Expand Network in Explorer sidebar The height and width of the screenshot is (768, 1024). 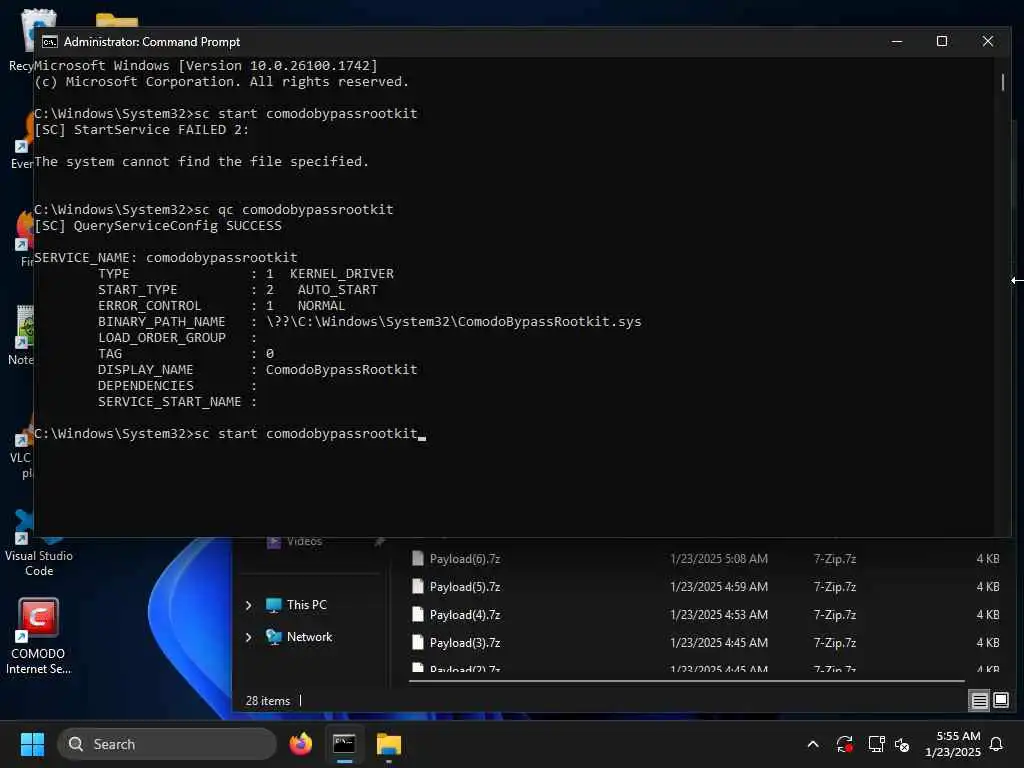point(248,637)
